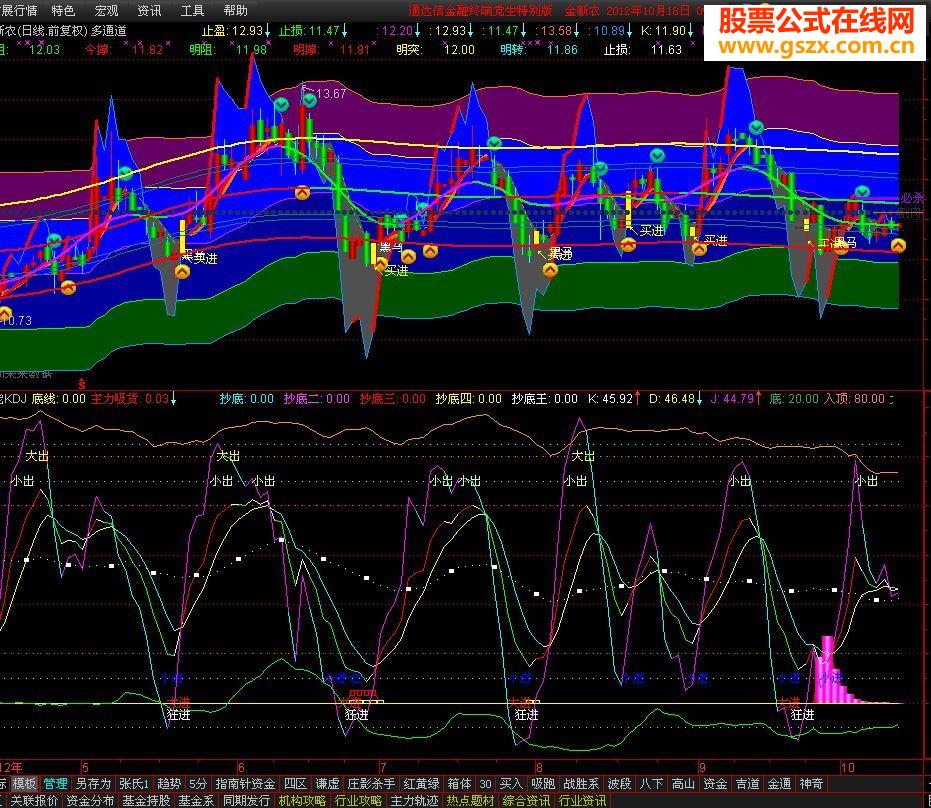This screenshot has width=931, height=808.
Task: Click the first 大出 signal label in the KDJ panel
Action: click(x=37, y=456)
